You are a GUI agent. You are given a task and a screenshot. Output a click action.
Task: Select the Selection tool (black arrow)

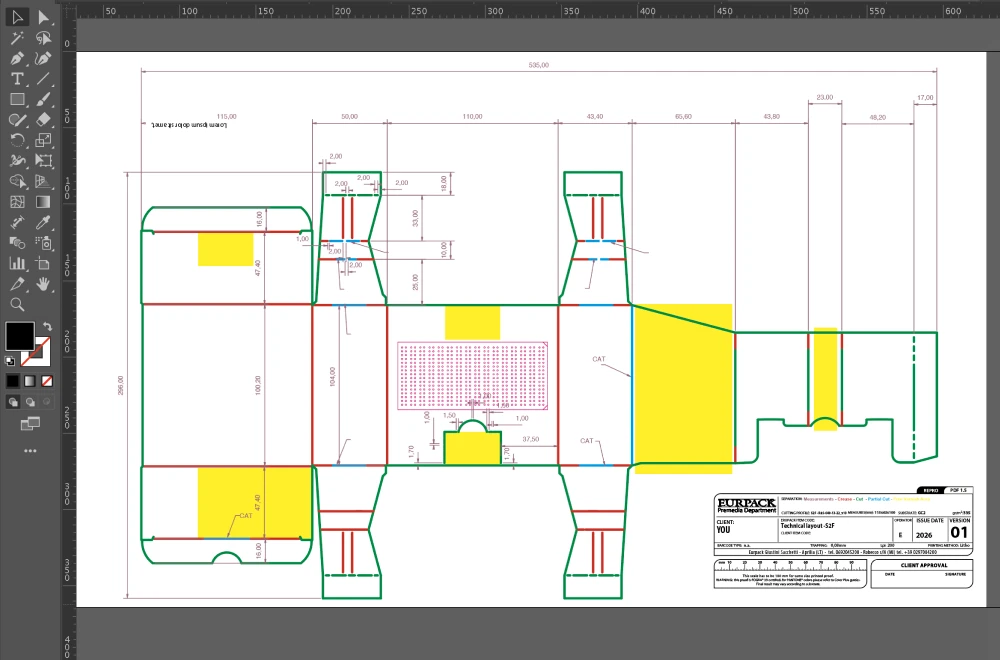click(x=17, y=17)
